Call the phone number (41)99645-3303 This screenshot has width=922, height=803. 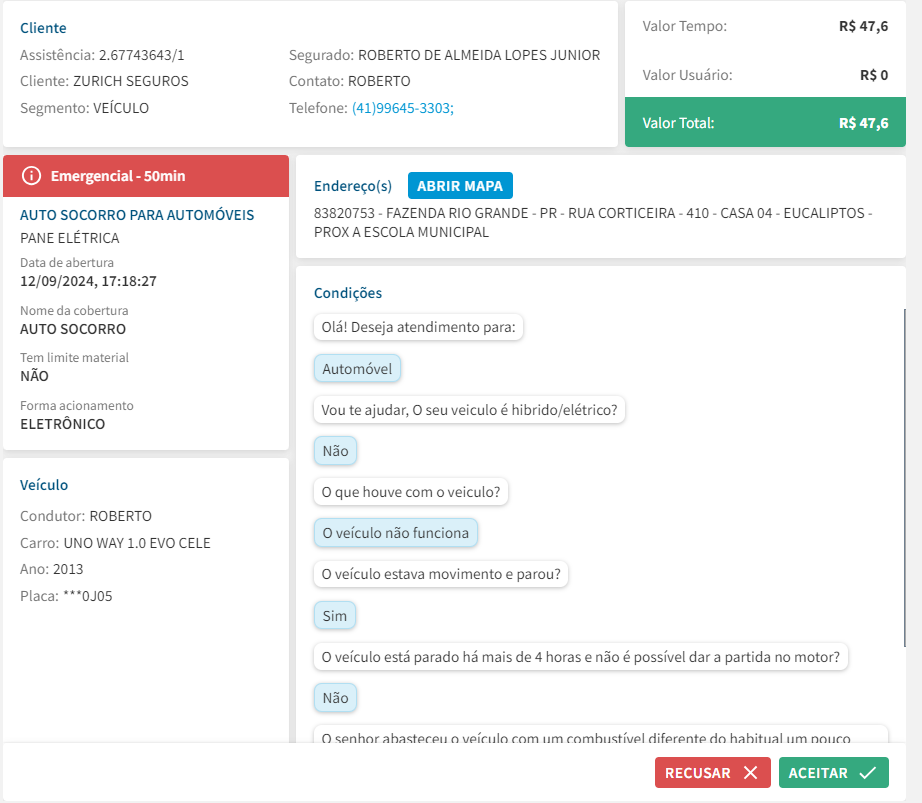tap(402, 108)
